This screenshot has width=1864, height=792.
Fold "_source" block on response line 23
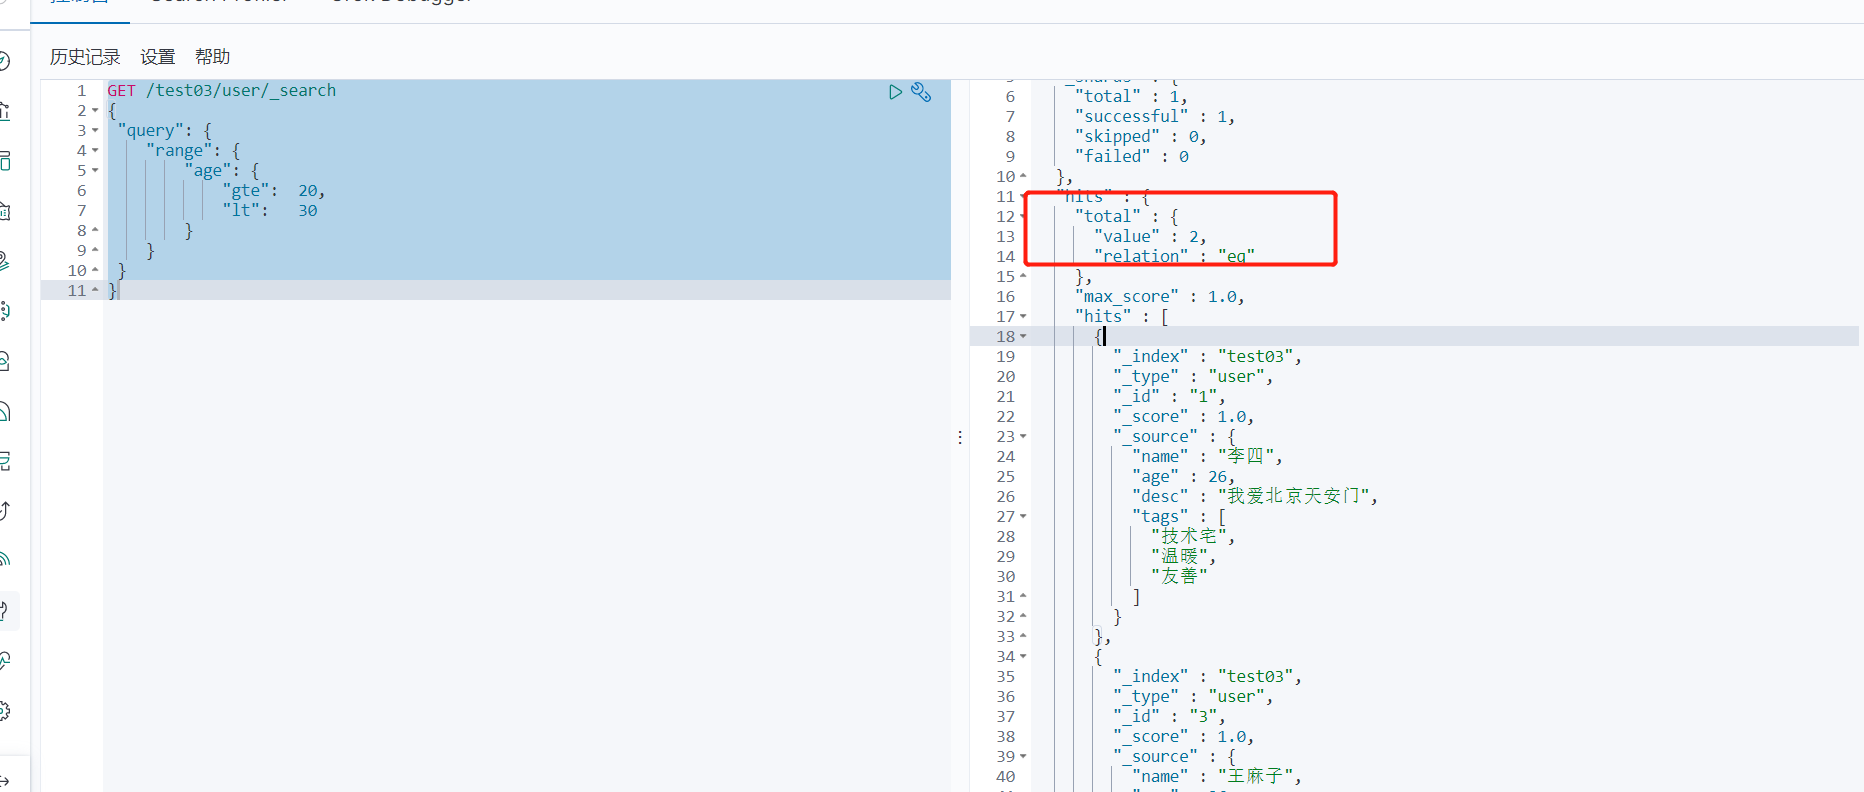pos(1023,437)
